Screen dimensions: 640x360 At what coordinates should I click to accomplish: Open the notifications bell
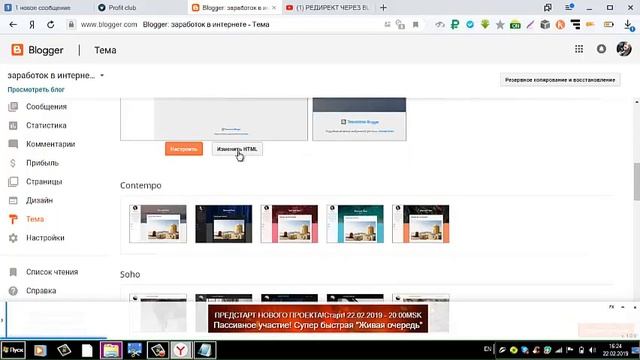click(601, 49)
